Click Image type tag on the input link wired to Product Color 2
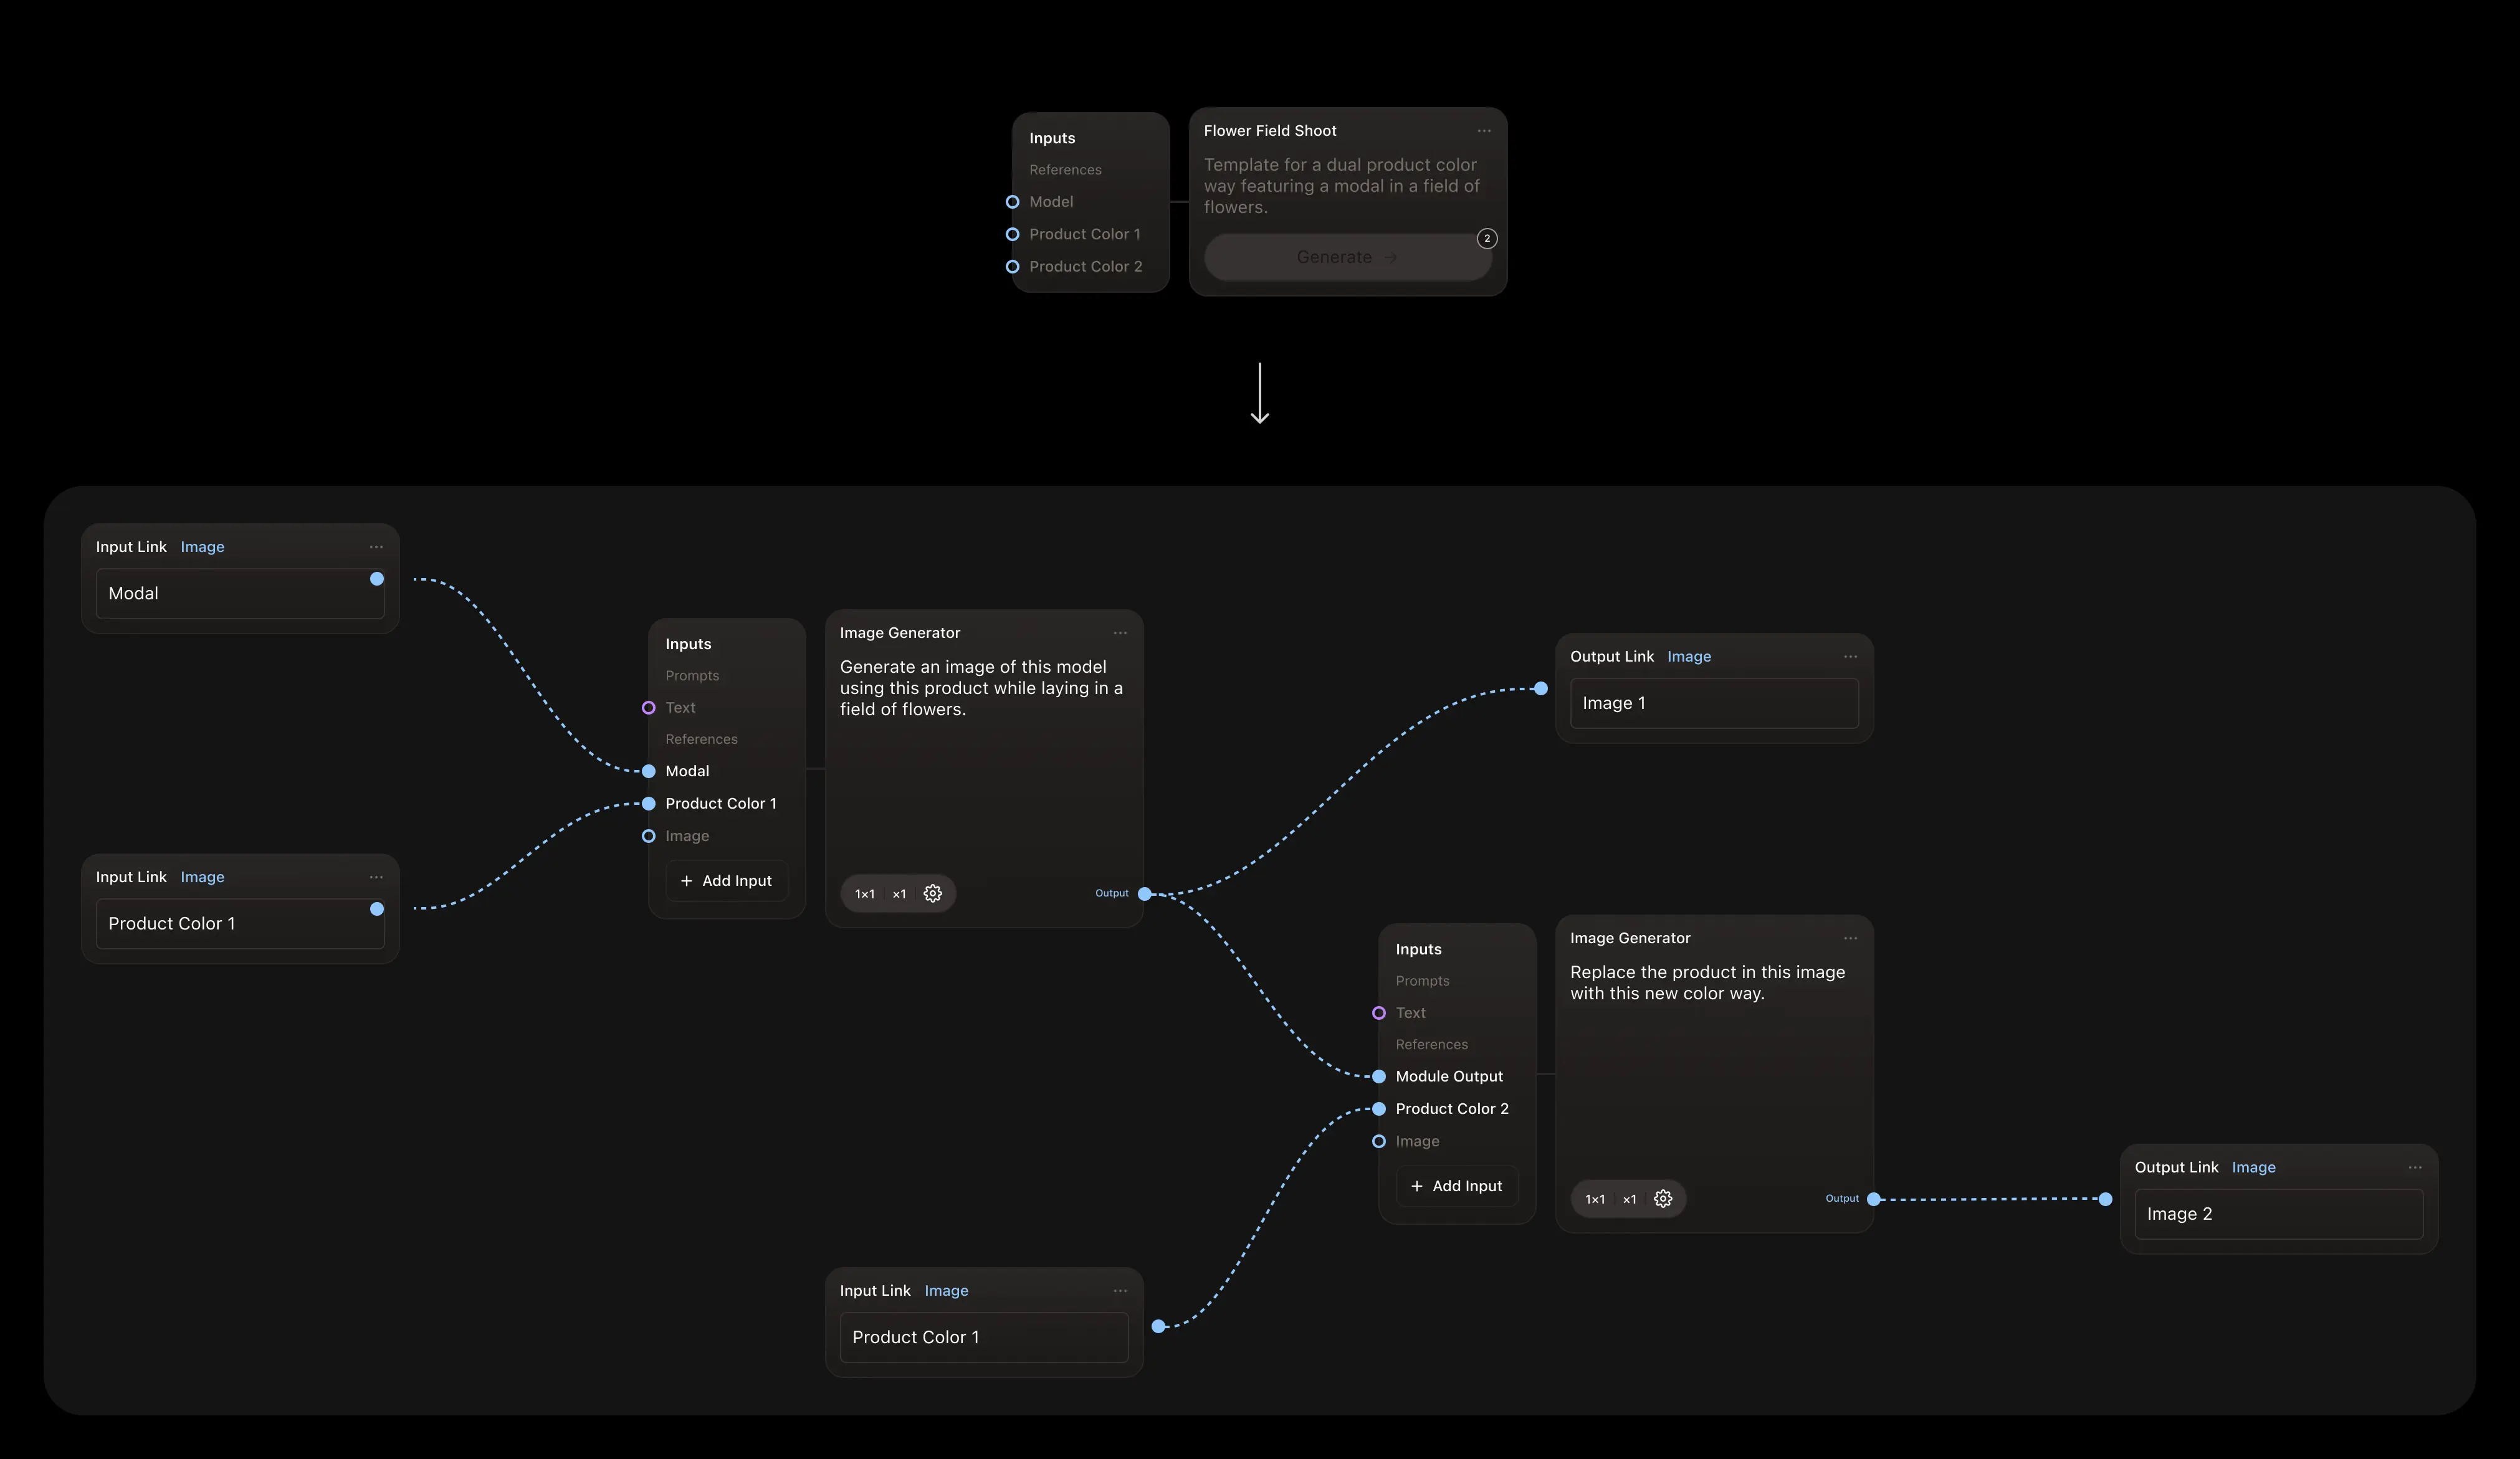 [946, 1291]
